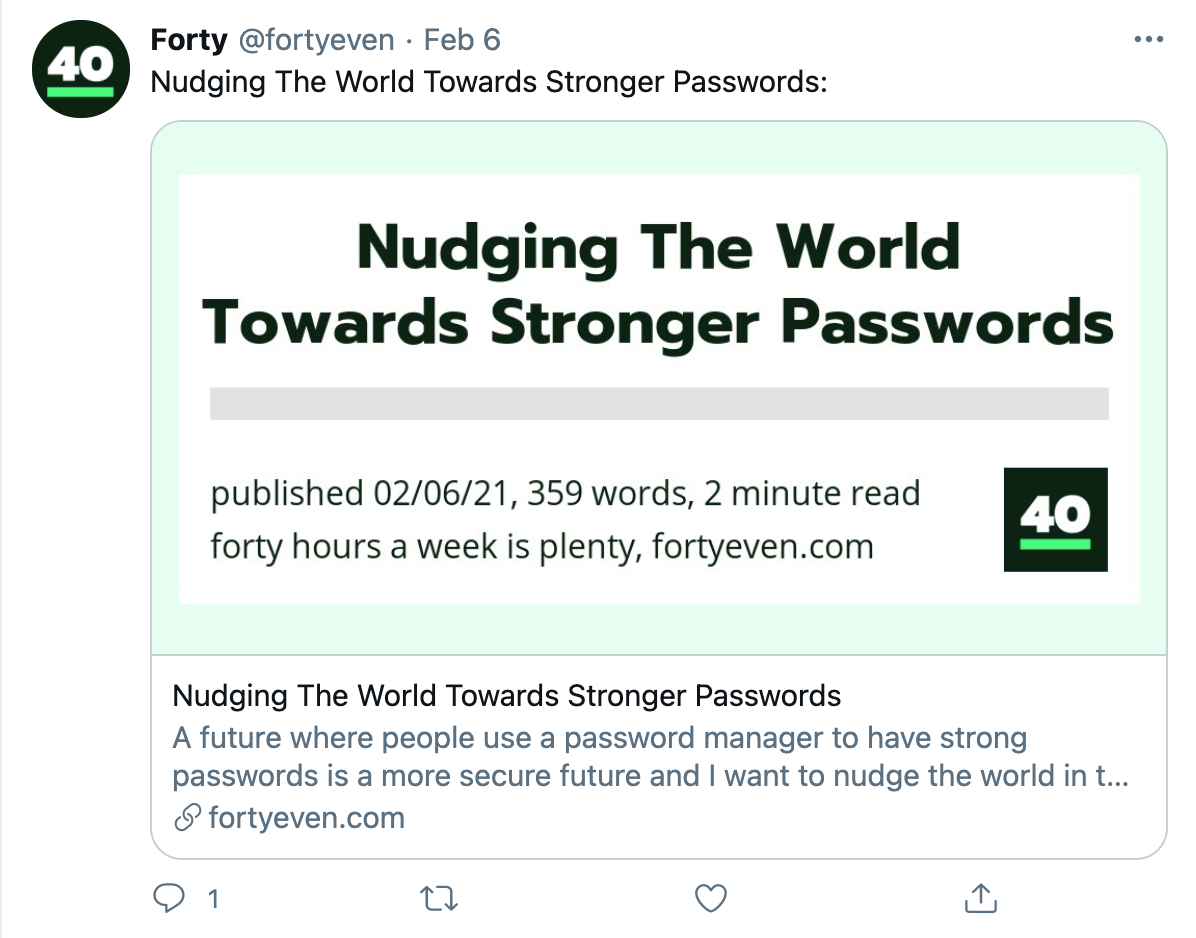1196x938 pixels.
Task: Open the share tweet icon
Action: 981,898
